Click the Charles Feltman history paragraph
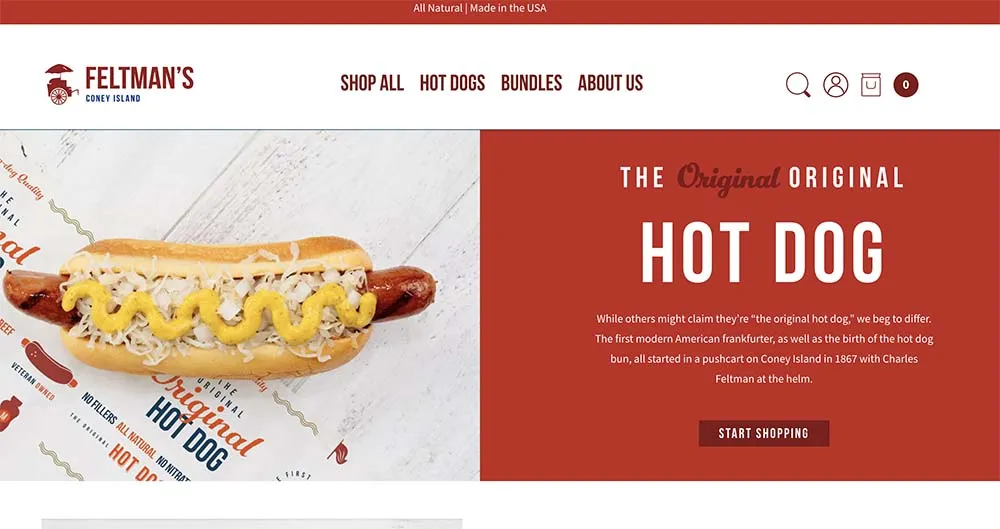Screen dimensions: 1000x529 point(764,348)
